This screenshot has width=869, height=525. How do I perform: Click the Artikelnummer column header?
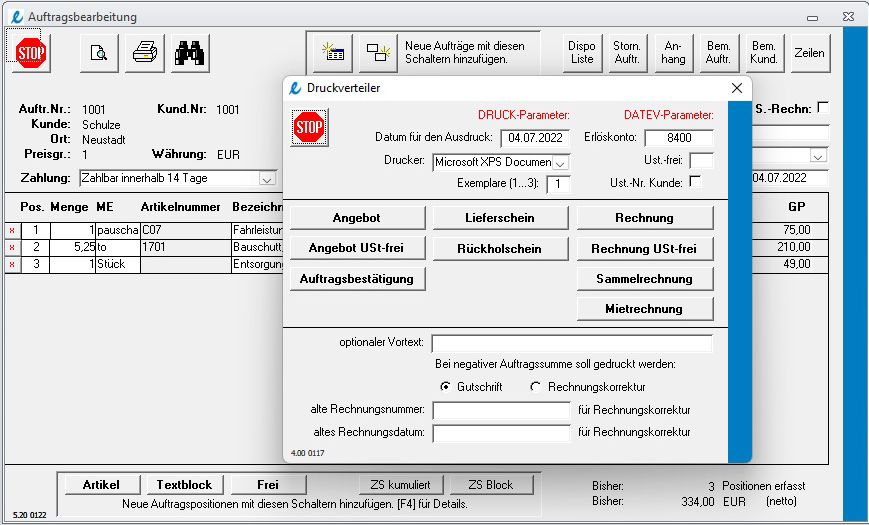180,207
